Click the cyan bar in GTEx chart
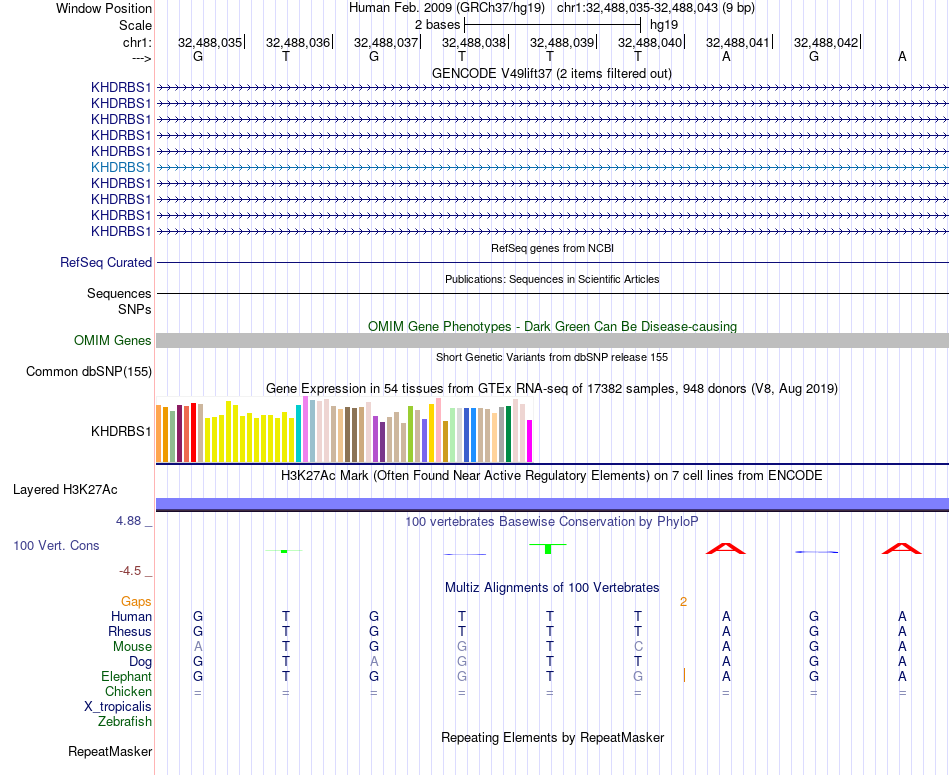Viewport: 950px width, 775px height. coord(298,434)
